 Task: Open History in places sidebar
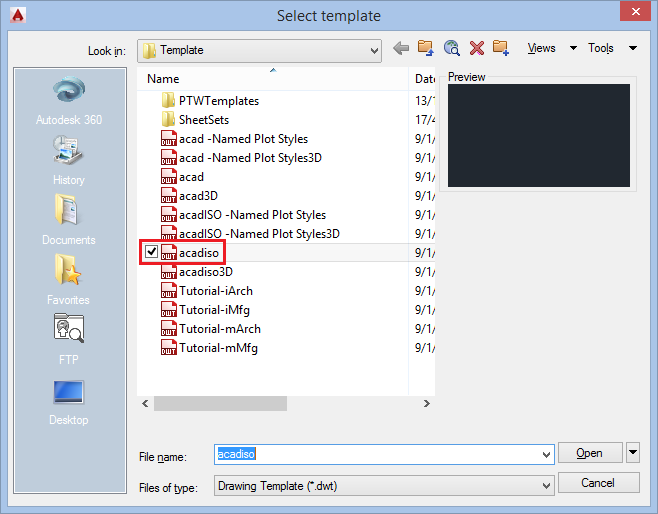(69, 161)
